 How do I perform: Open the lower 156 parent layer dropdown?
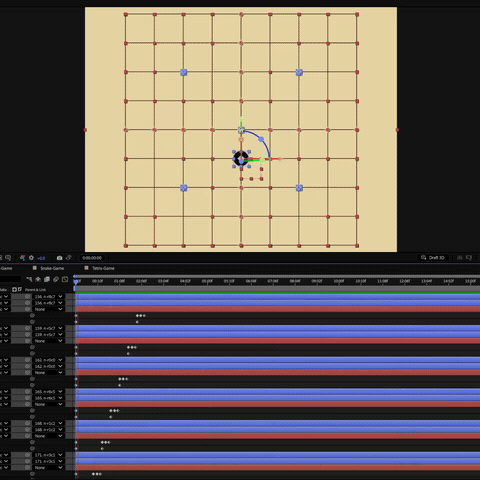point(48,303)
